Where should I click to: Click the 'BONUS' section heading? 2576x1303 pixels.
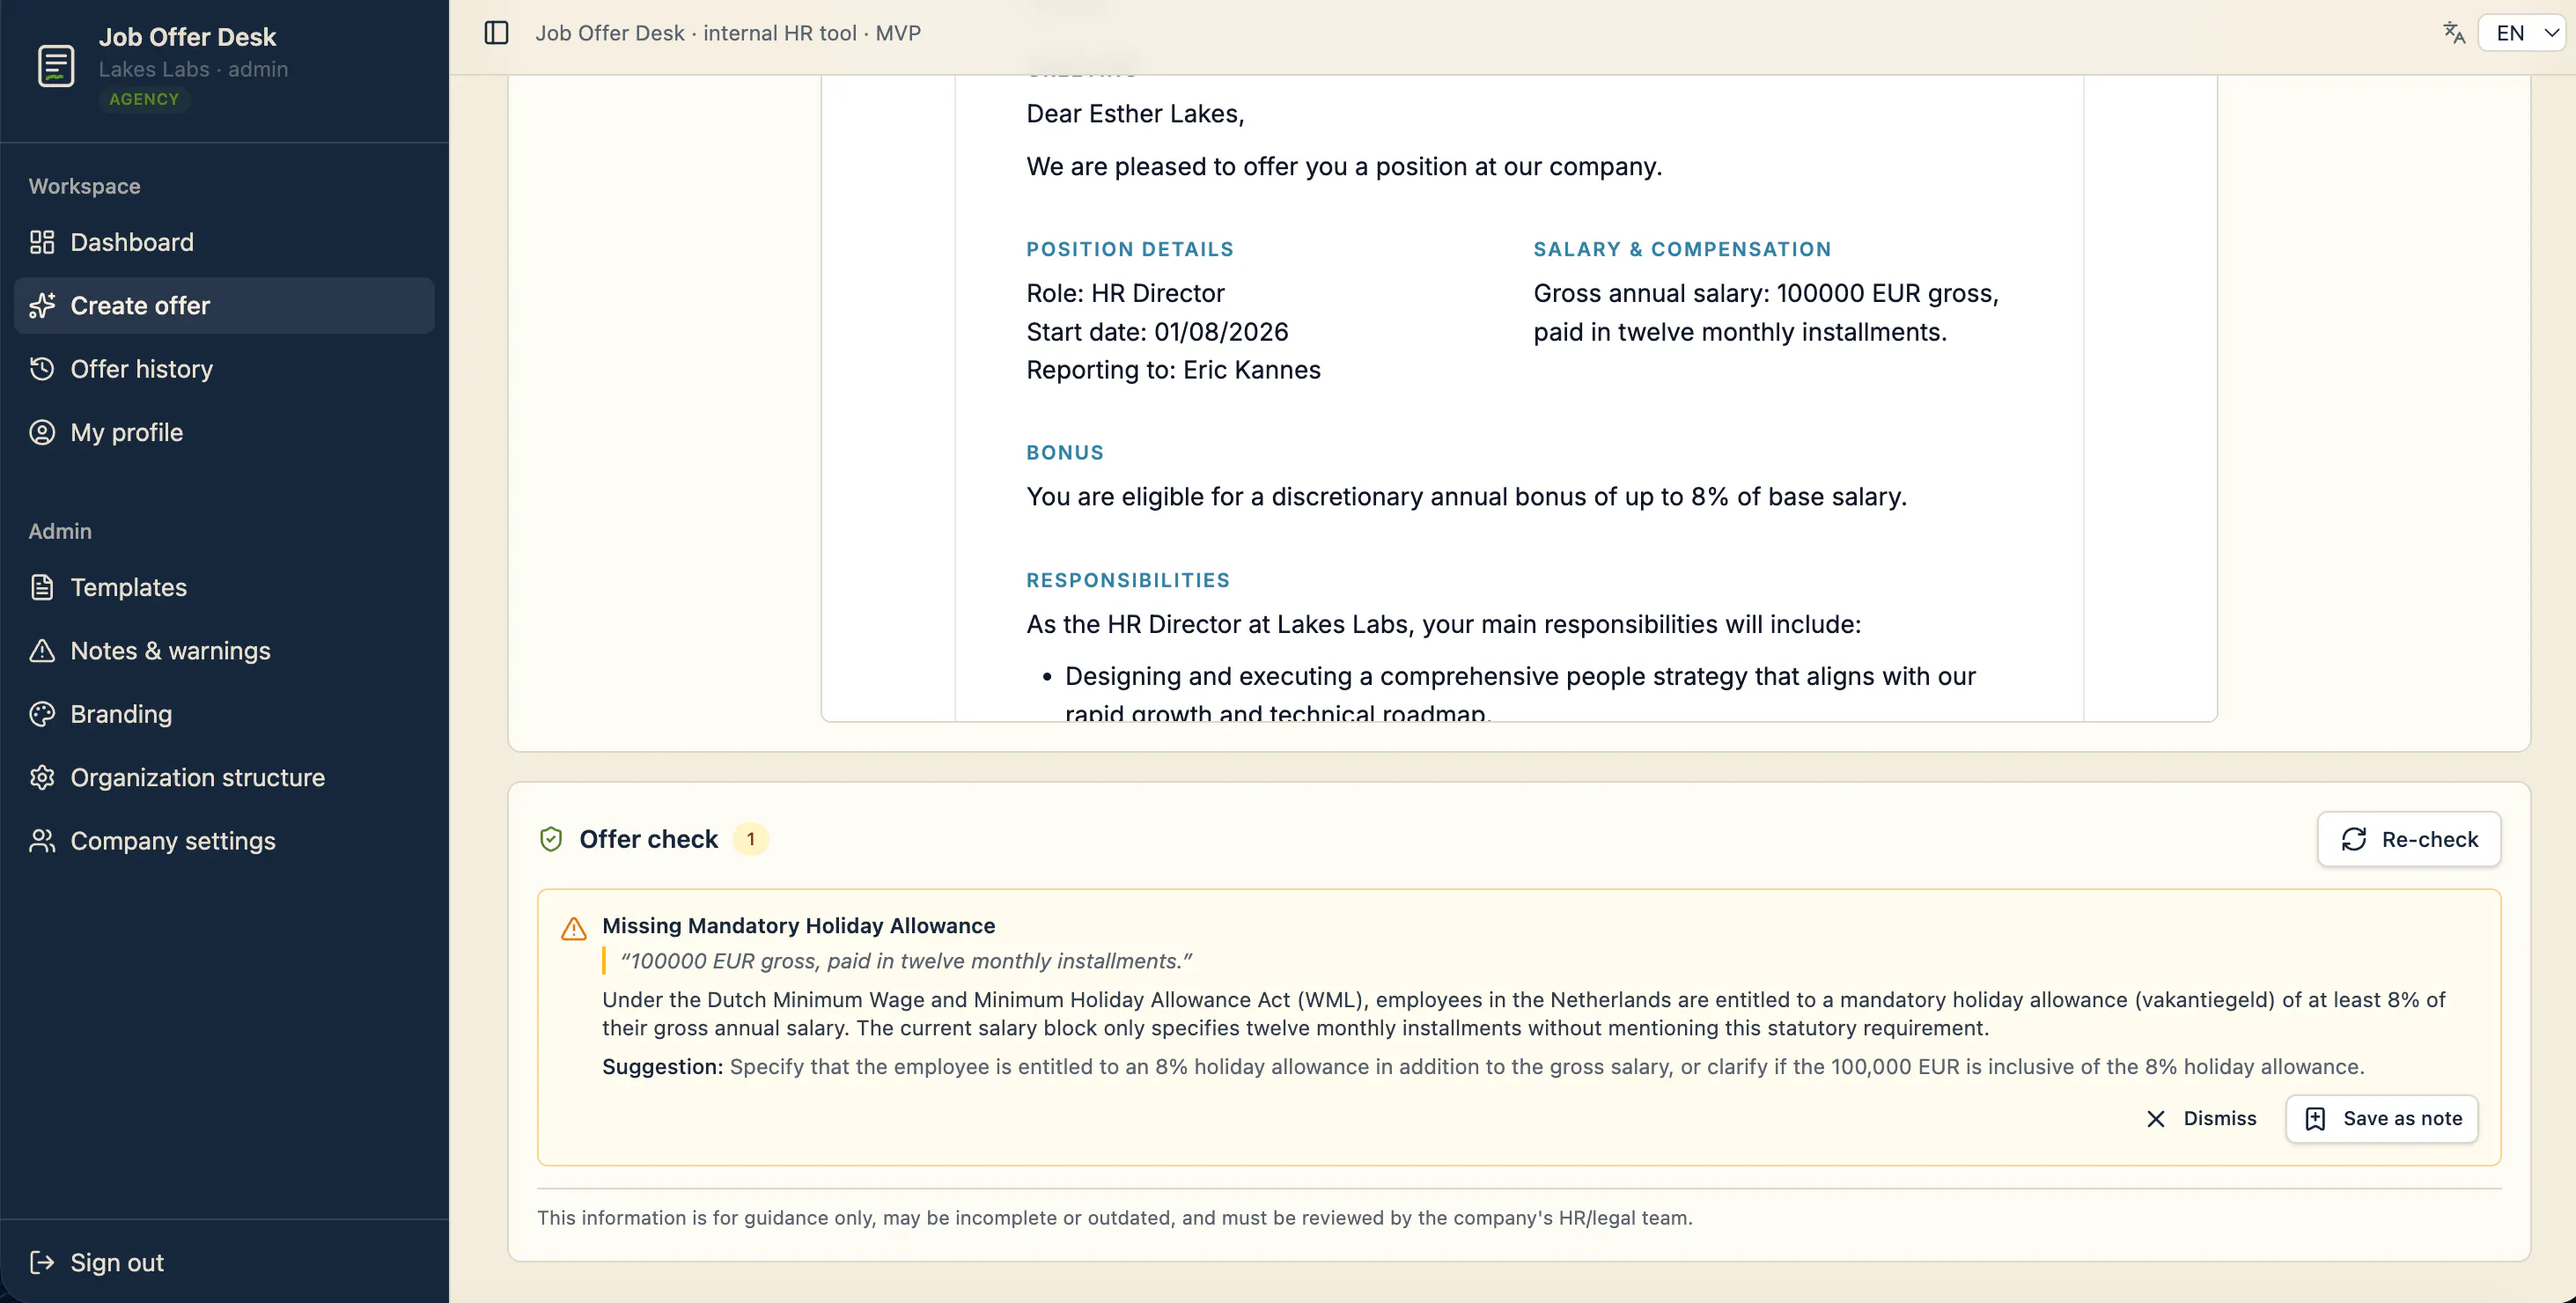click(1065, 452)
